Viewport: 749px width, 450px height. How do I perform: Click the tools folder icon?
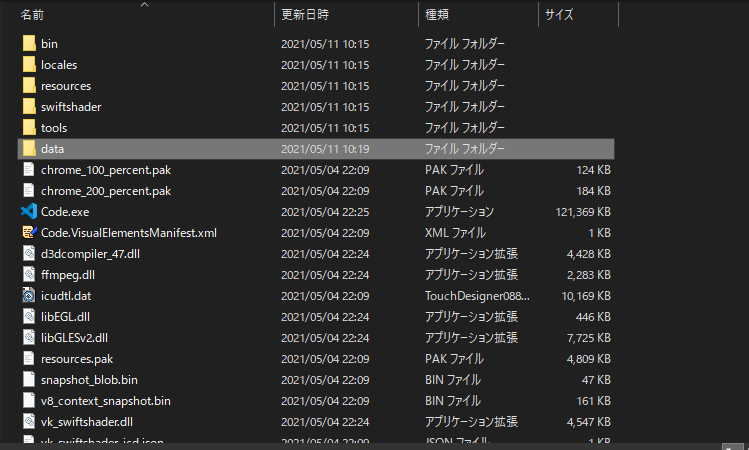point(29,128)
